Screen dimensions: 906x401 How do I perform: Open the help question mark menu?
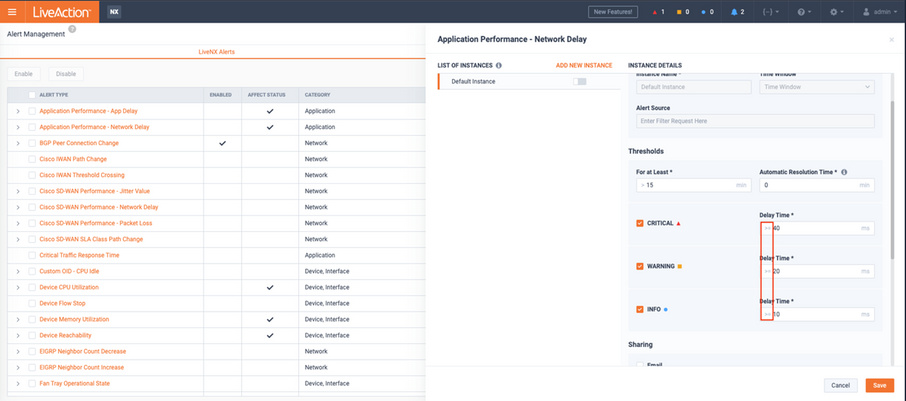(804, 12)
